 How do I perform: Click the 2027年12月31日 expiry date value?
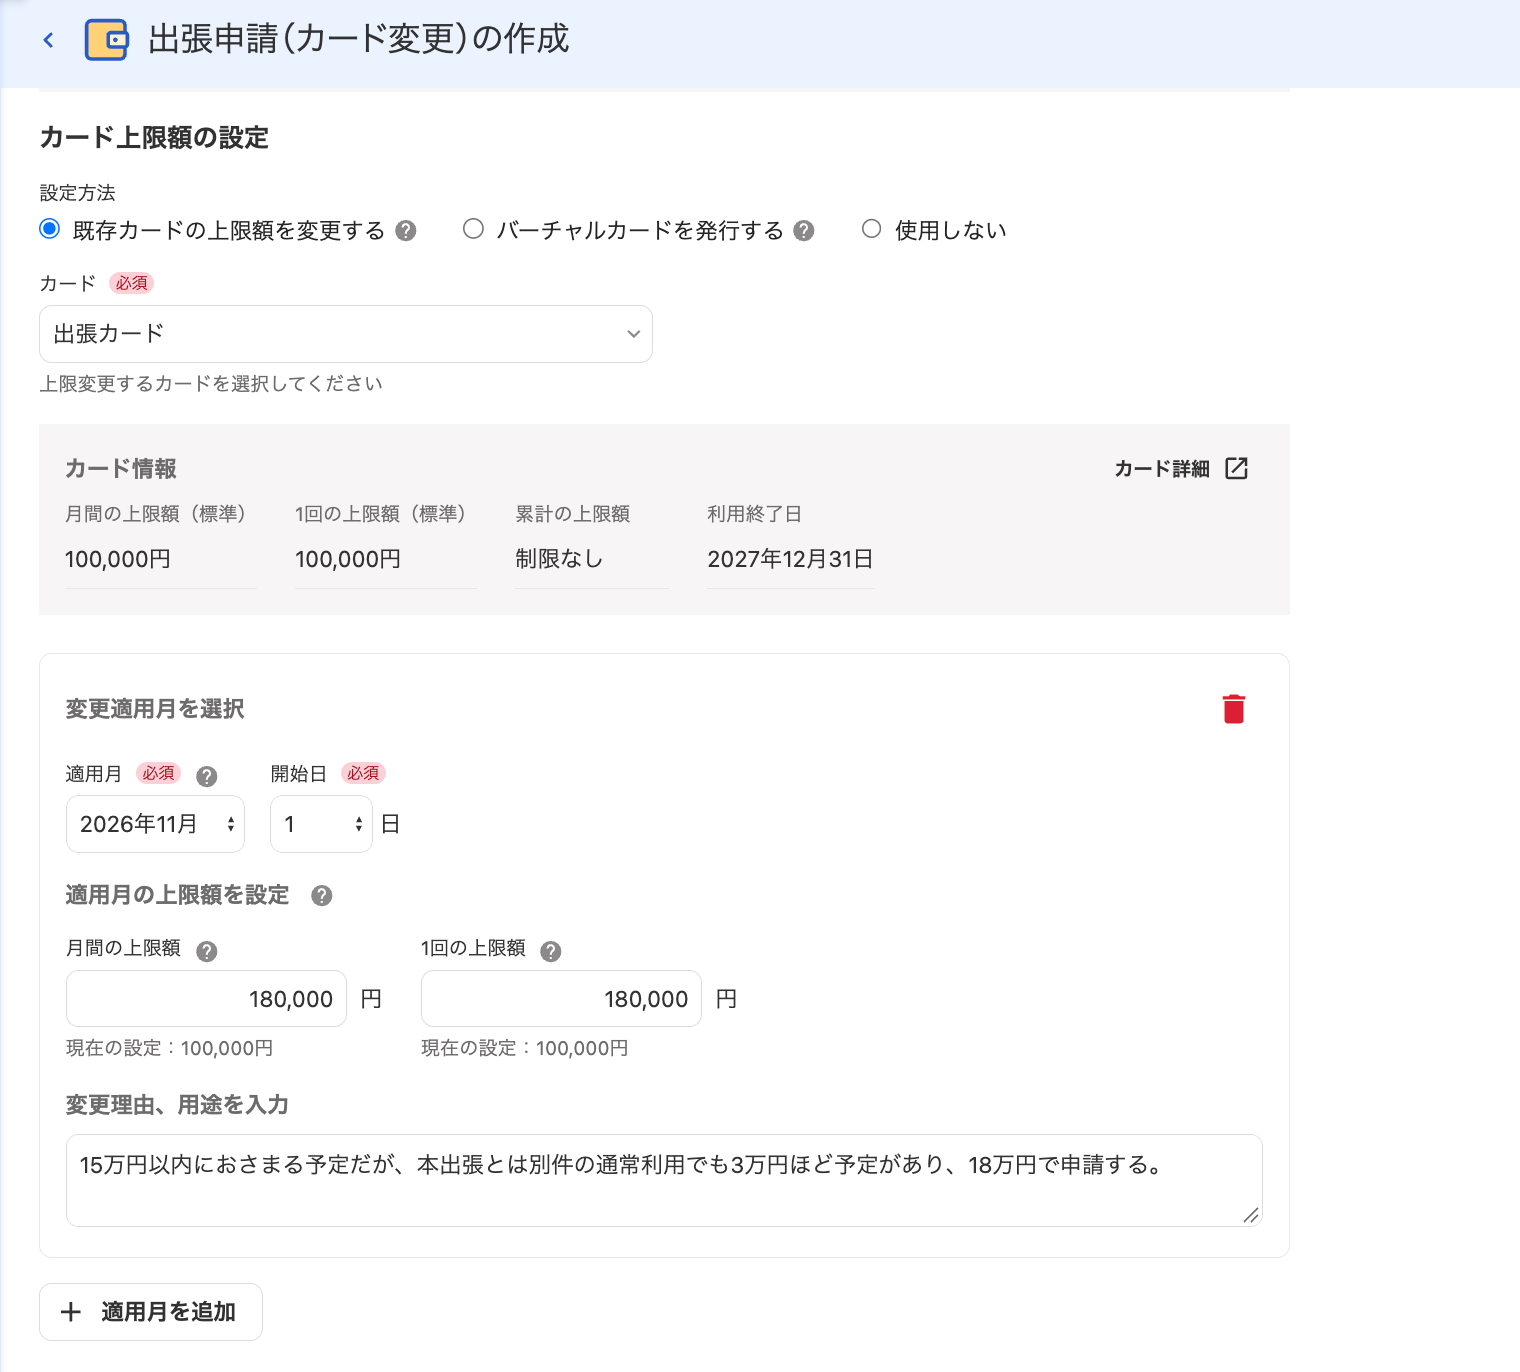[x=790, y=559]
